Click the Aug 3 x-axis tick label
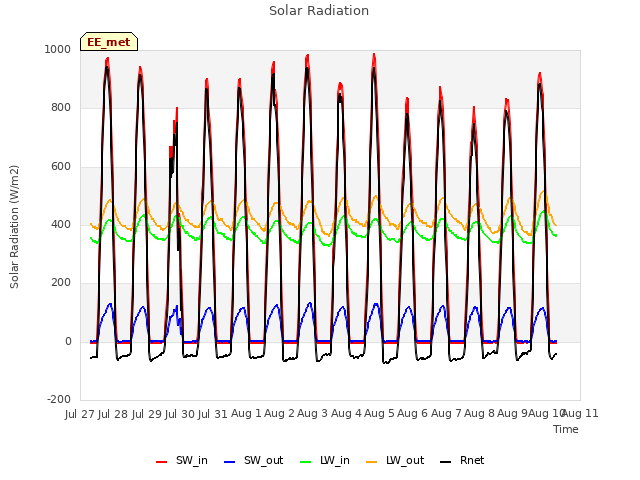 pyautogui.click(x=313, y=414)
